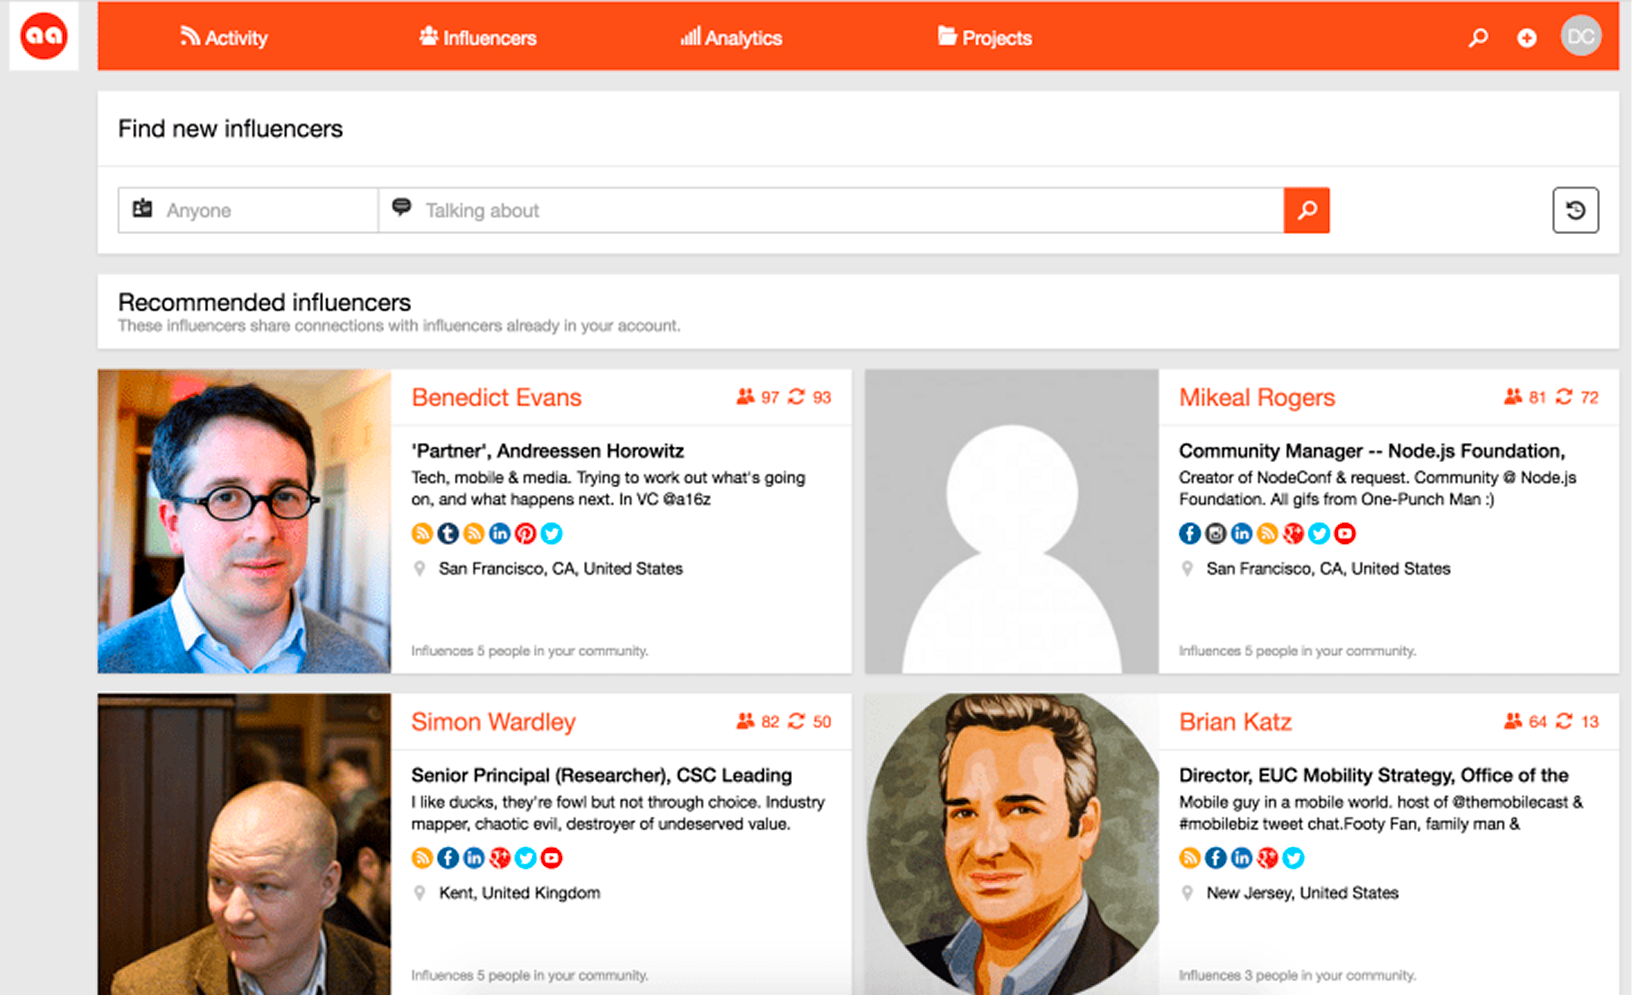Click the refresh icon on Simon Wardley's card

[796, 721]
